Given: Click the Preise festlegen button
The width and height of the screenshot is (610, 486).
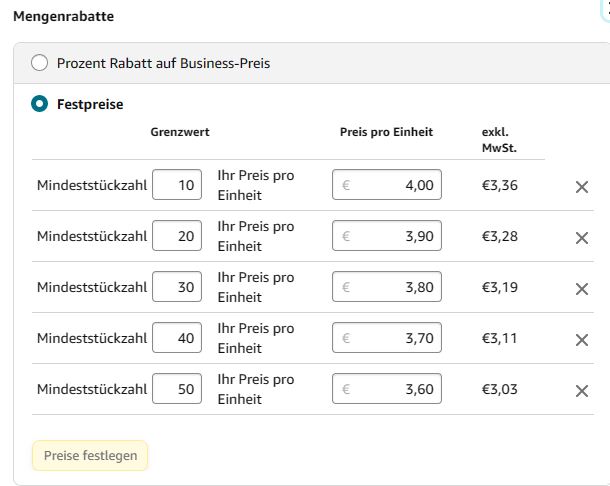Looking at the screenshot, I should point(90,455).
